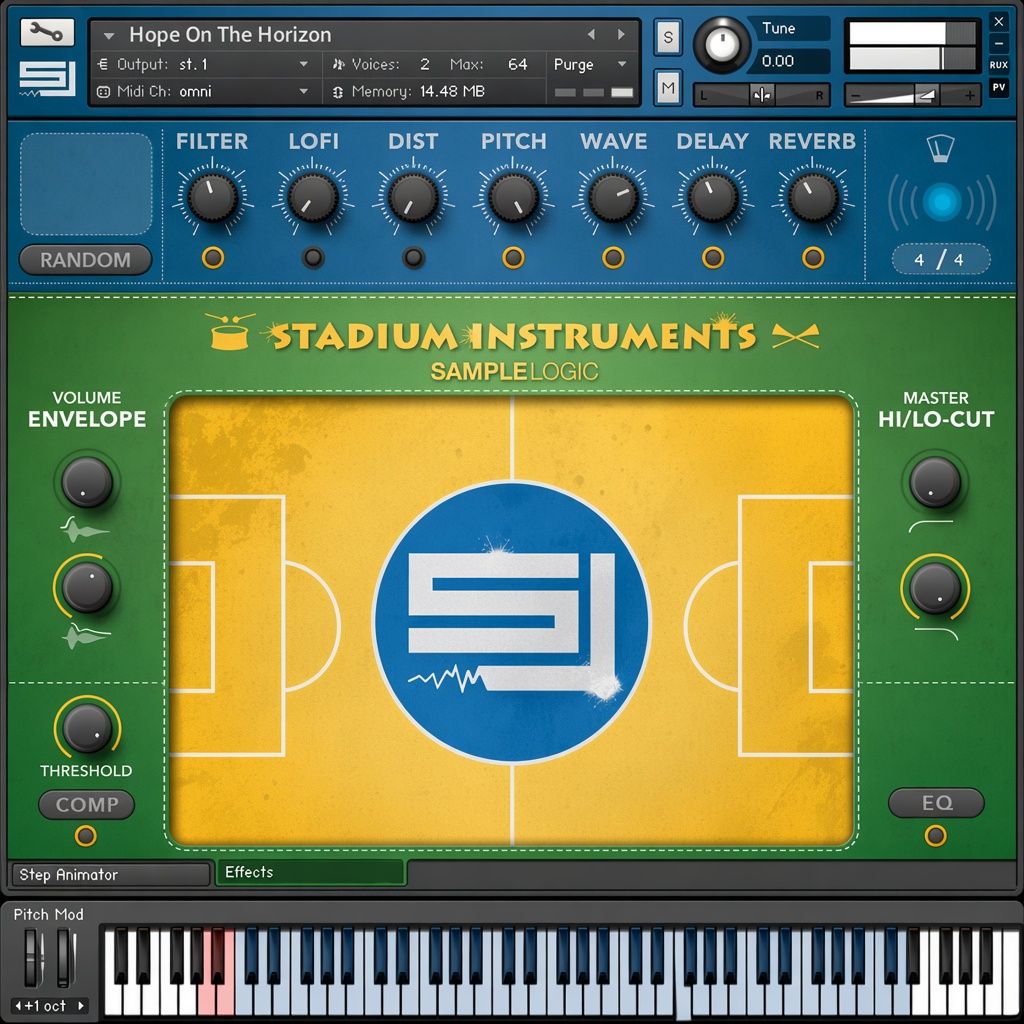Toggle the WAVE effect power LED
Screen dimensions: 1024x1024
[613, 257]
